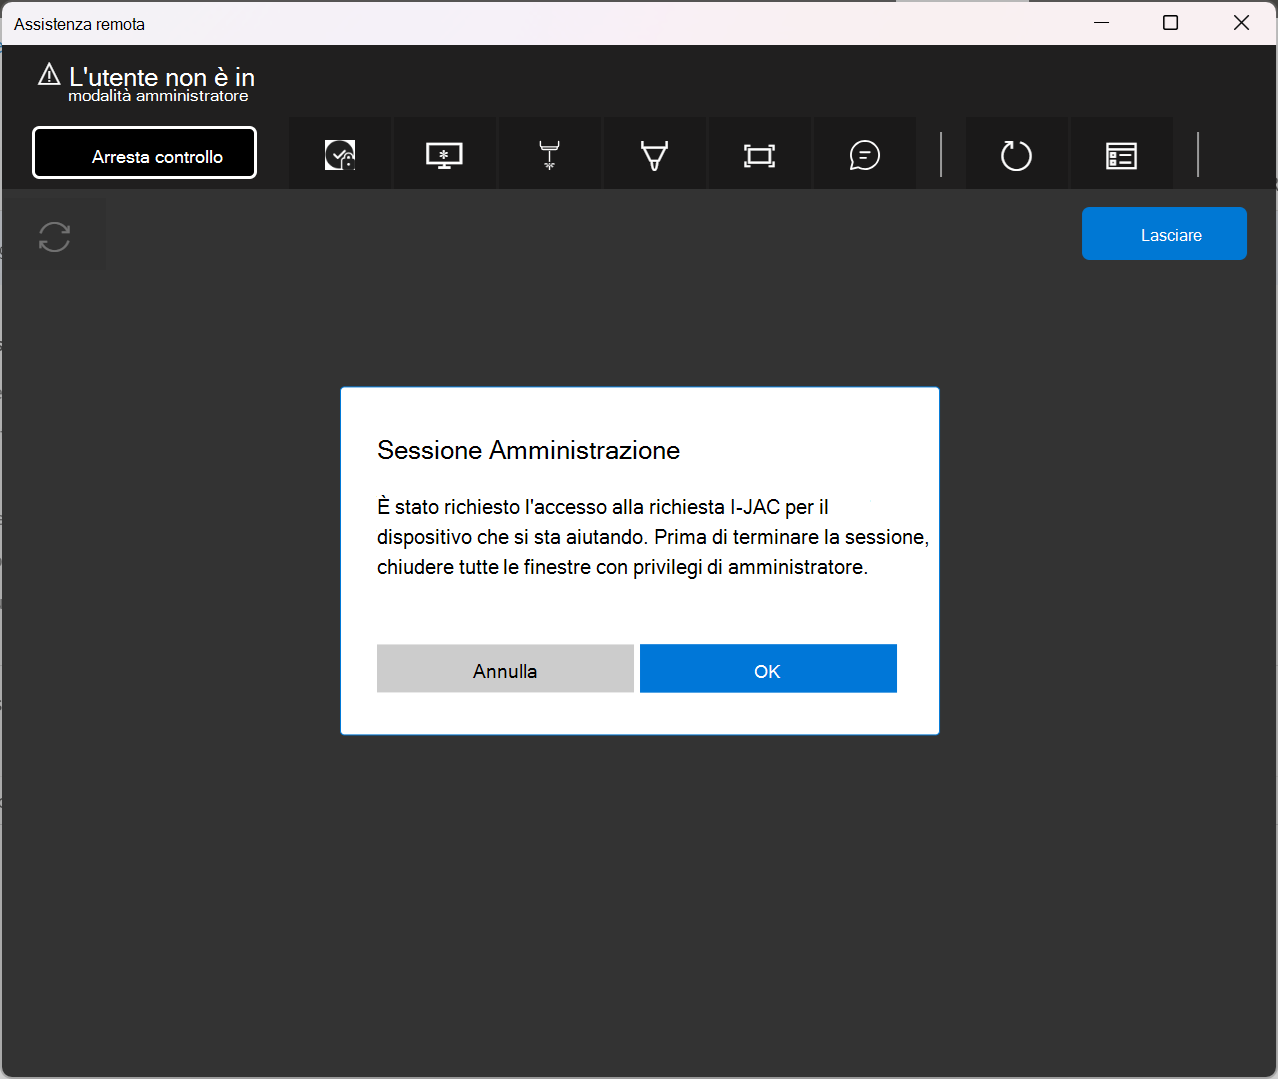
Task: Click the Sessione Amministrazione dialog title
Action: pos(528,450)
